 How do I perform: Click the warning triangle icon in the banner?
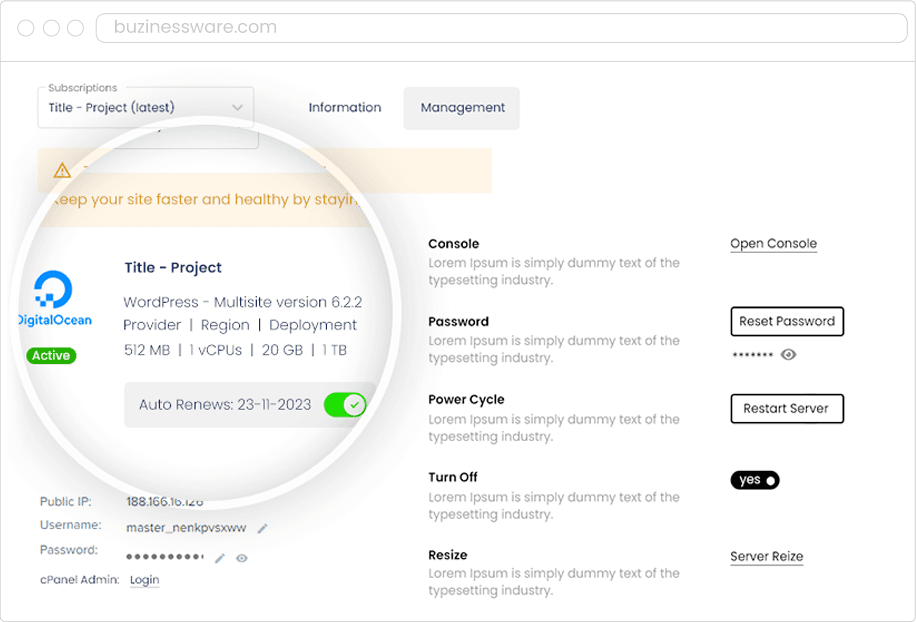[x=62, y=170]
